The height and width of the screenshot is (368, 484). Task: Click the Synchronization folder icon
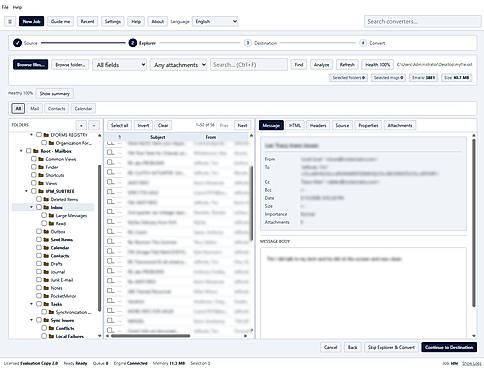[x=51, y=312]
